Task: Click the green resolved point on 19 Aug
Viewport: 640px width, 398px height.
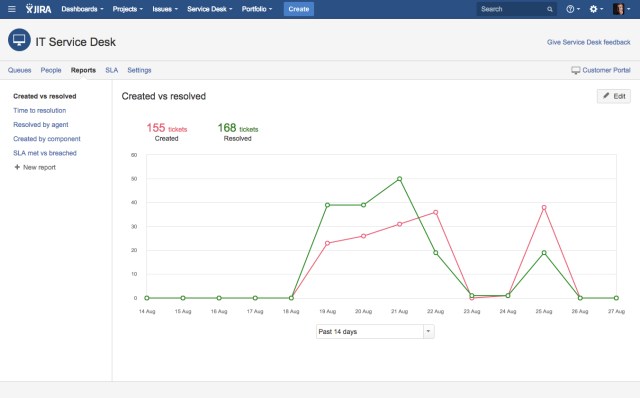Action: pos(327,205)
